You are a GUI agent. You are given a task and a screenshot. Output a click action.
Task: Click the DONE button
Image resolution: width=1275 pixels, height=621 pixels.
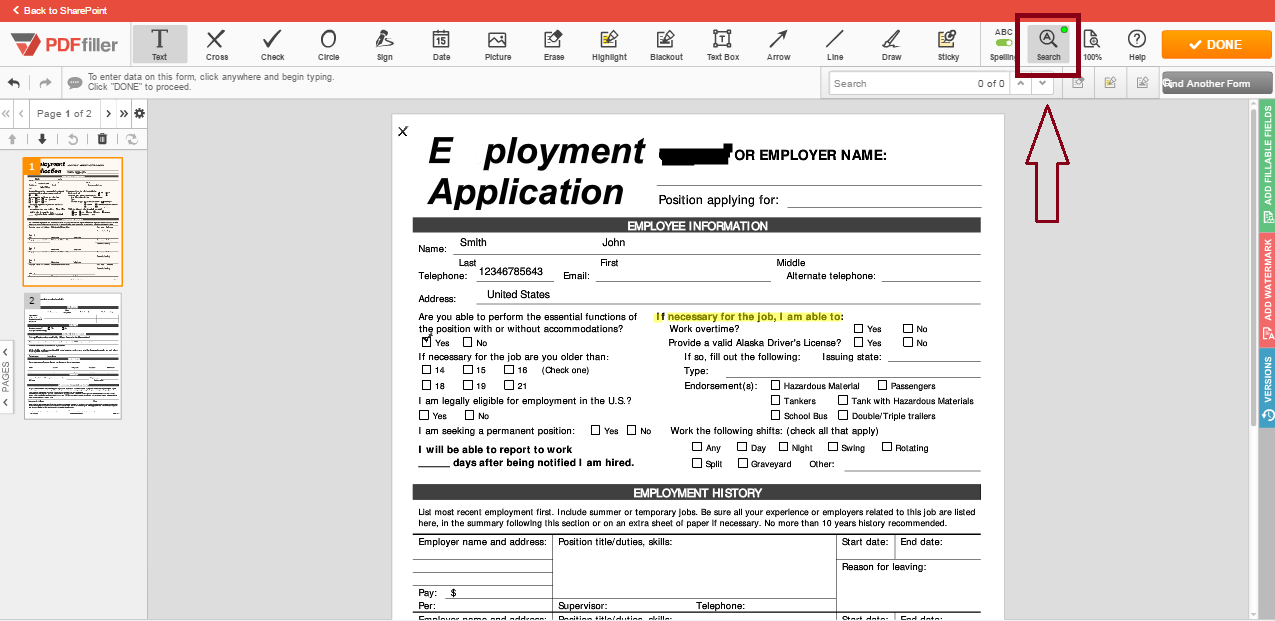(x=1215, y=44)
